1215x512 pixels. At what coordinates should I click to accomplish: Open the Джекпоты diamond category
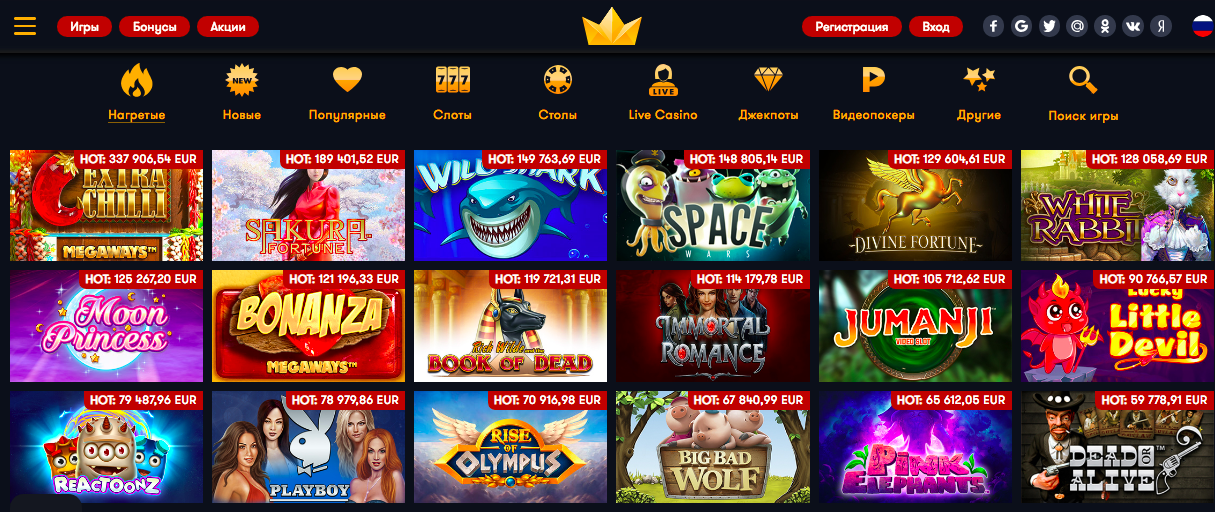(768, 93)
